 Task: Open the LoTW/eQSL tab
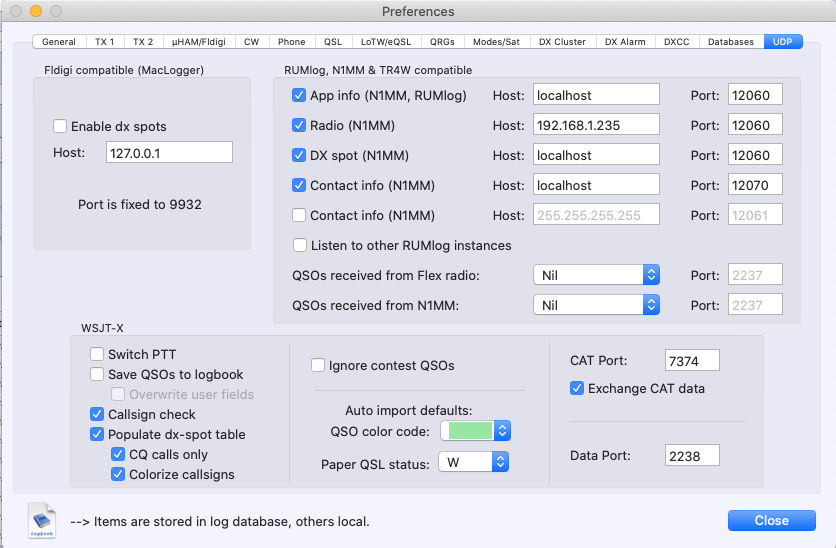[x=385, y=42]
